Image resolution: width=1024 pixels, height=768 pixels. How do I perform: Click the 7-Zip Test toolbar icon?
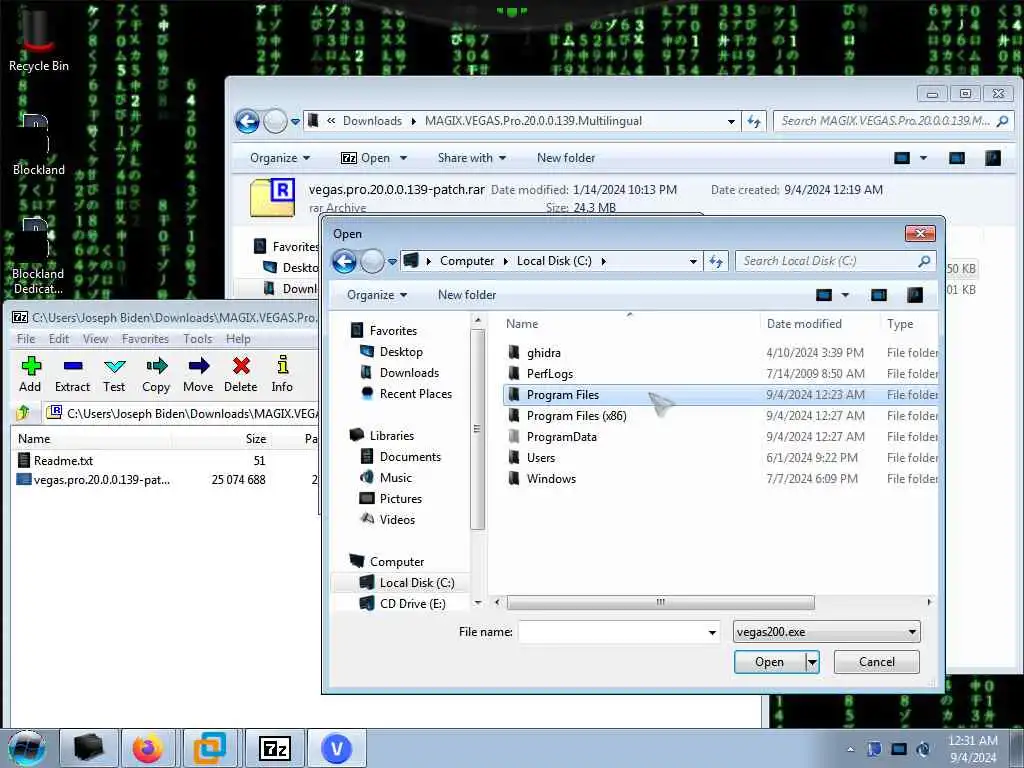click(x=114, y=374)
